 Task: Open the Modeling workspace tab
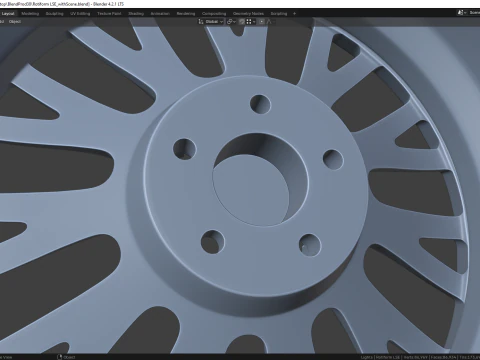30,14
